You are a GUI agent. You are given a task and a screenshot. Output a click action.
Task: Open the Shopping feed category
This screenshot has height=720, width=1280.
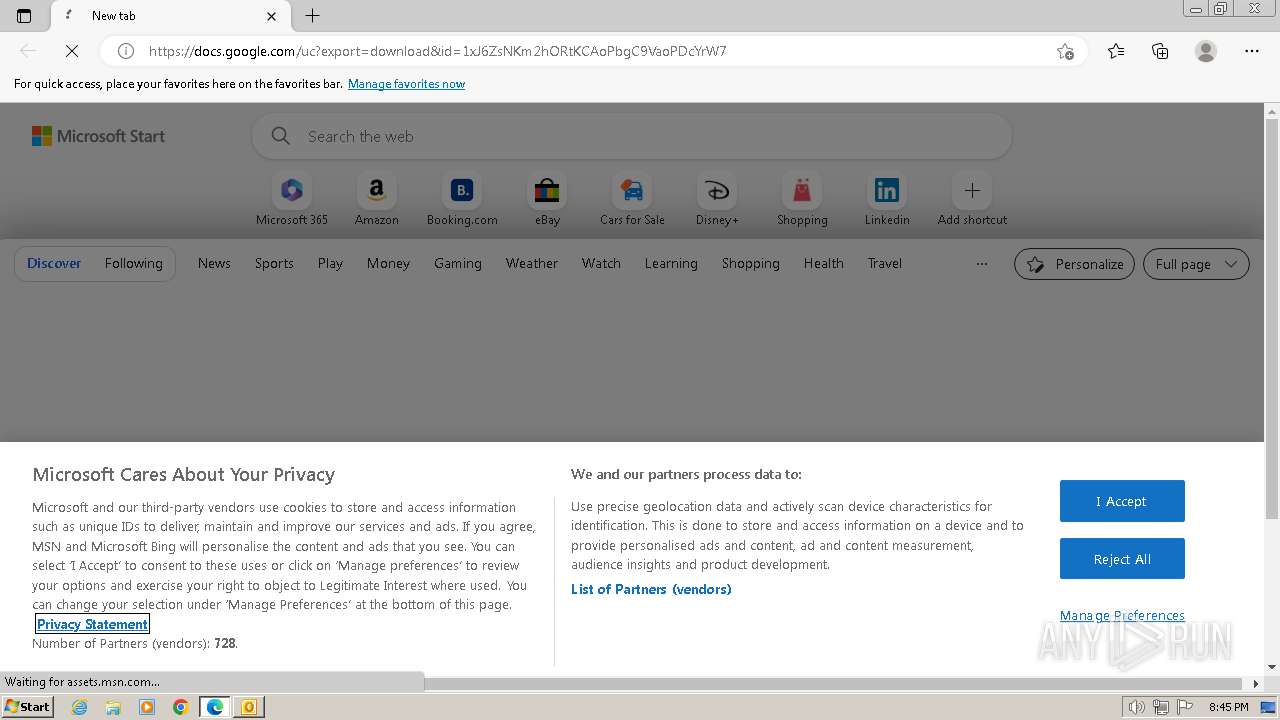pos(750,263)
